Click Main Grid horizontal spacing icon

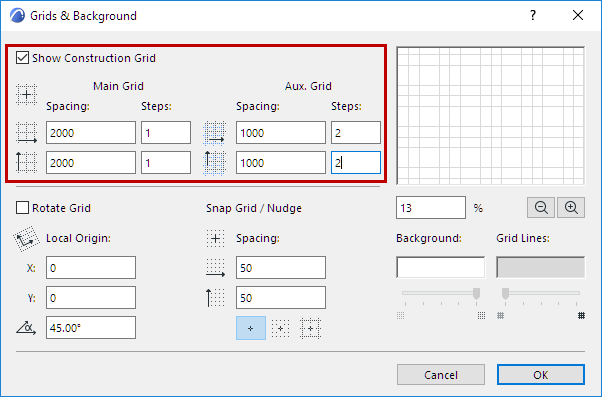tap(26, 133)
